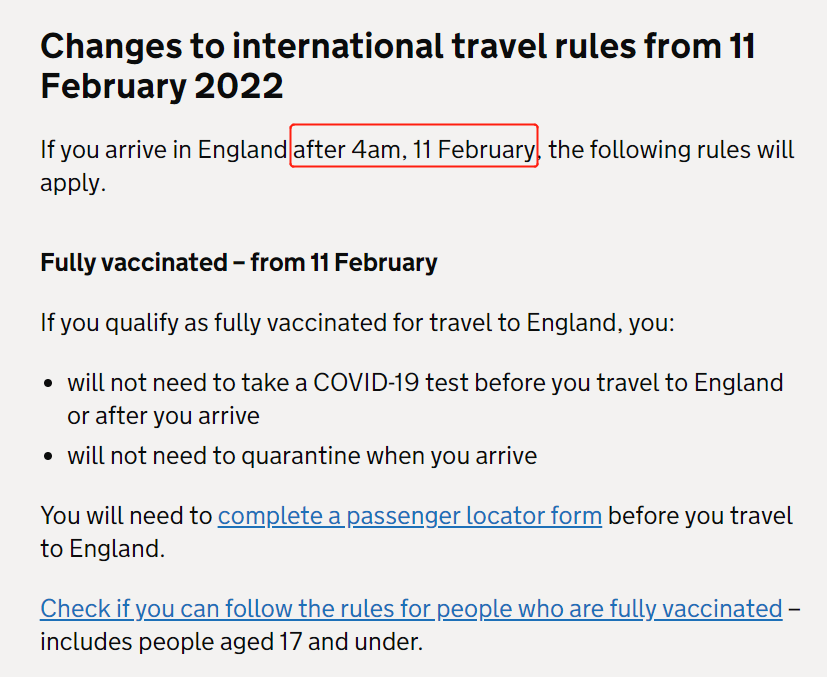Click the bullet text about not needing to quarantine
Screen dimensions: 827x677
coord(302,456)
